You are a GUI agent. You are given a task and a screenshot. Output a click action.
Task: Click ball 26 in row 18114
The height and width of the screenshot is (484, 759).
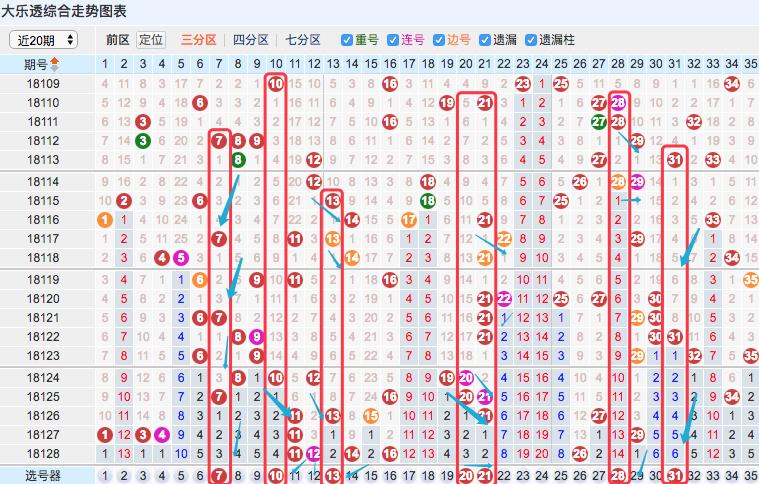tap(580, 182)
